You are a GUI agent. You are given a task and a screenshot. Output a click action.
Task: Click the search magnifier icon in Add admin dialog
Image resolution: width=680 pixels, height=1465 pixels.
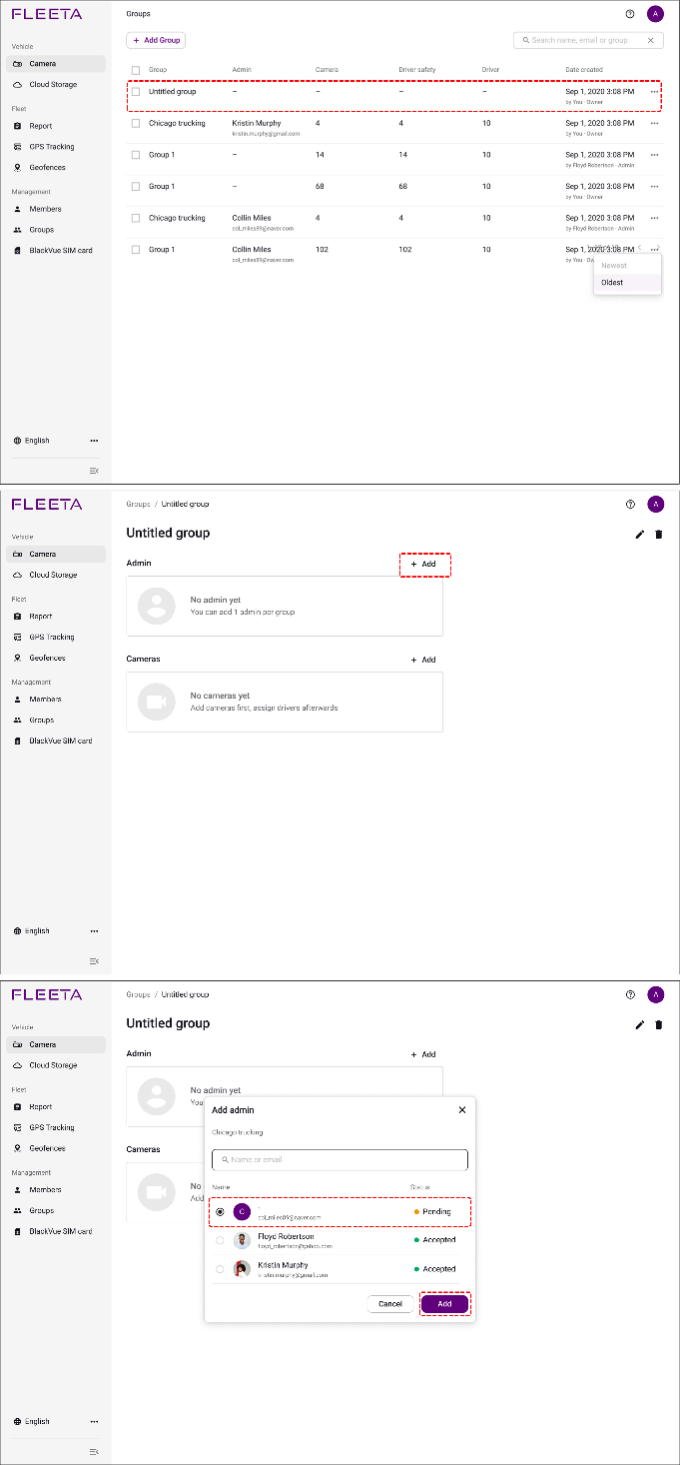pos(225,1160)
